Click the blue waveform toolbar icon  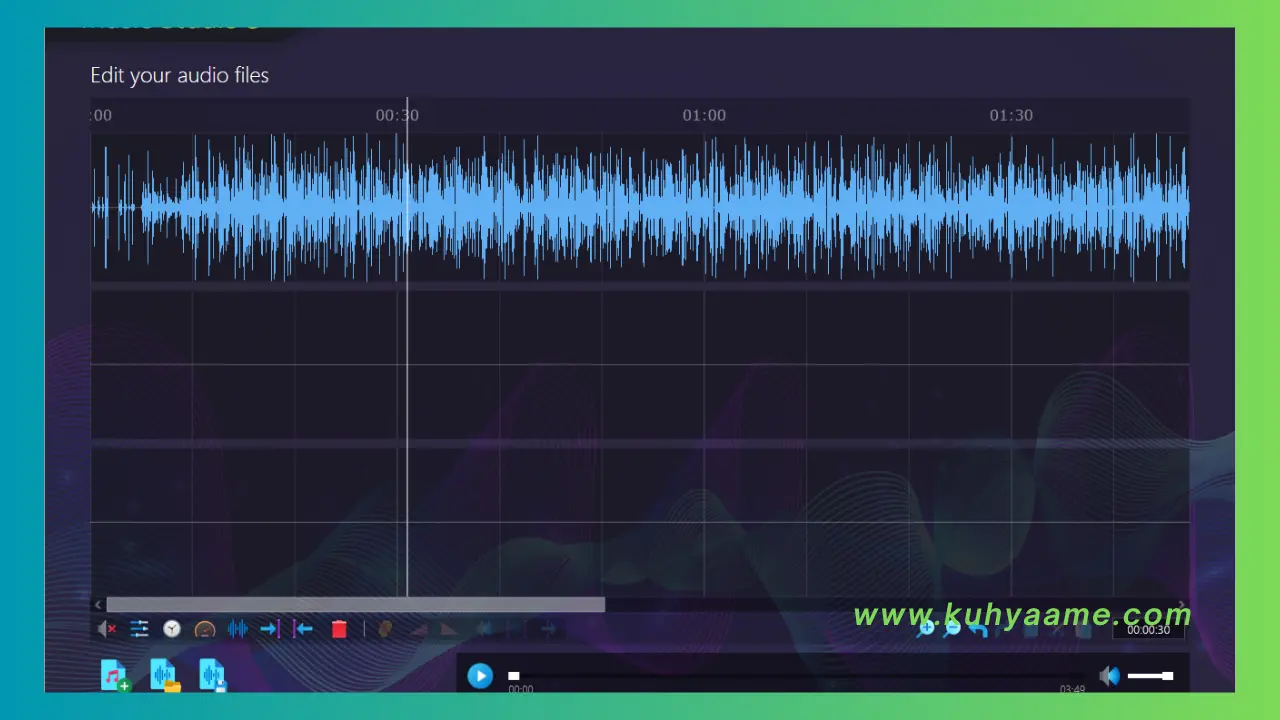coord(238,629)
